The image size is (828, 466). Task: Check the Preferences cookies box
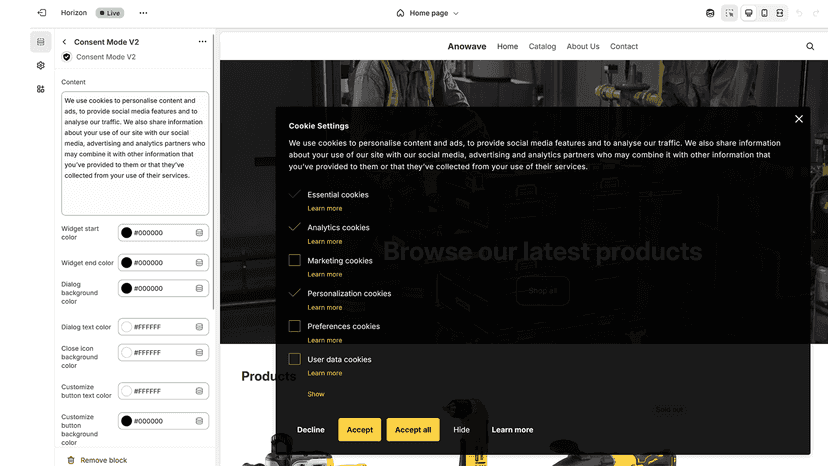click(x=295, y=326)
